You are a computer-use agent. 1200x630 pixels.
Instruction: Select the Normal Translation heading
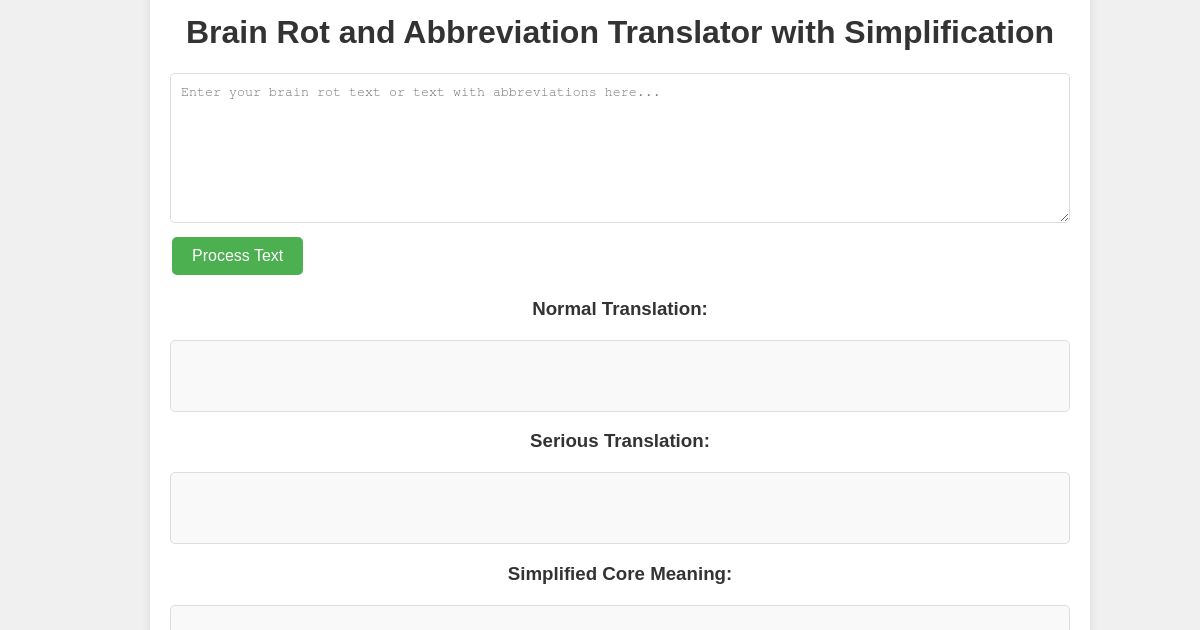(620, 309)
